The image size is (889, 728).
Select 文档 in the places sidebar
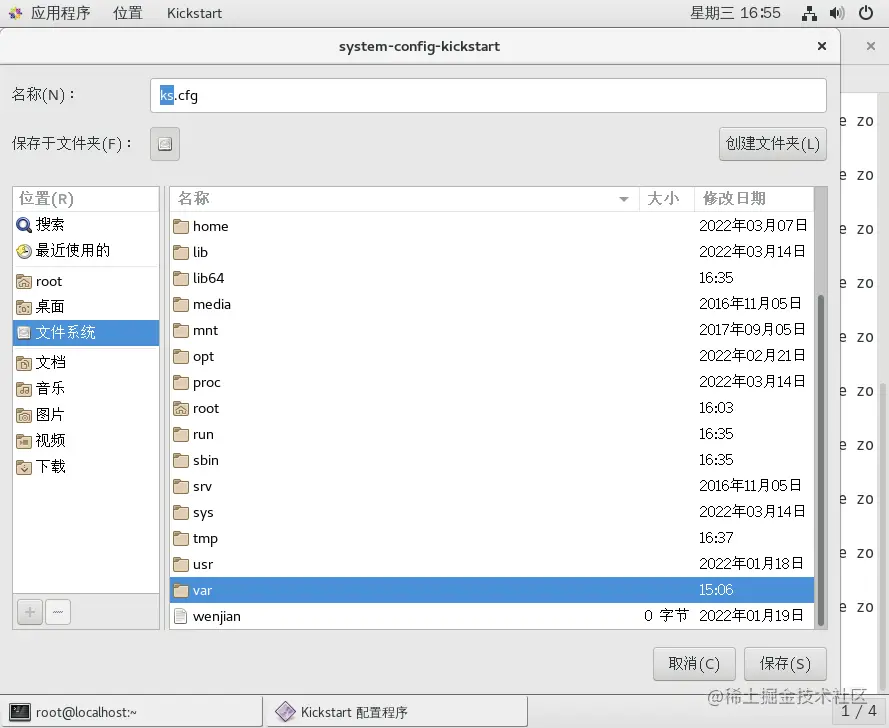tap(86, 363)
